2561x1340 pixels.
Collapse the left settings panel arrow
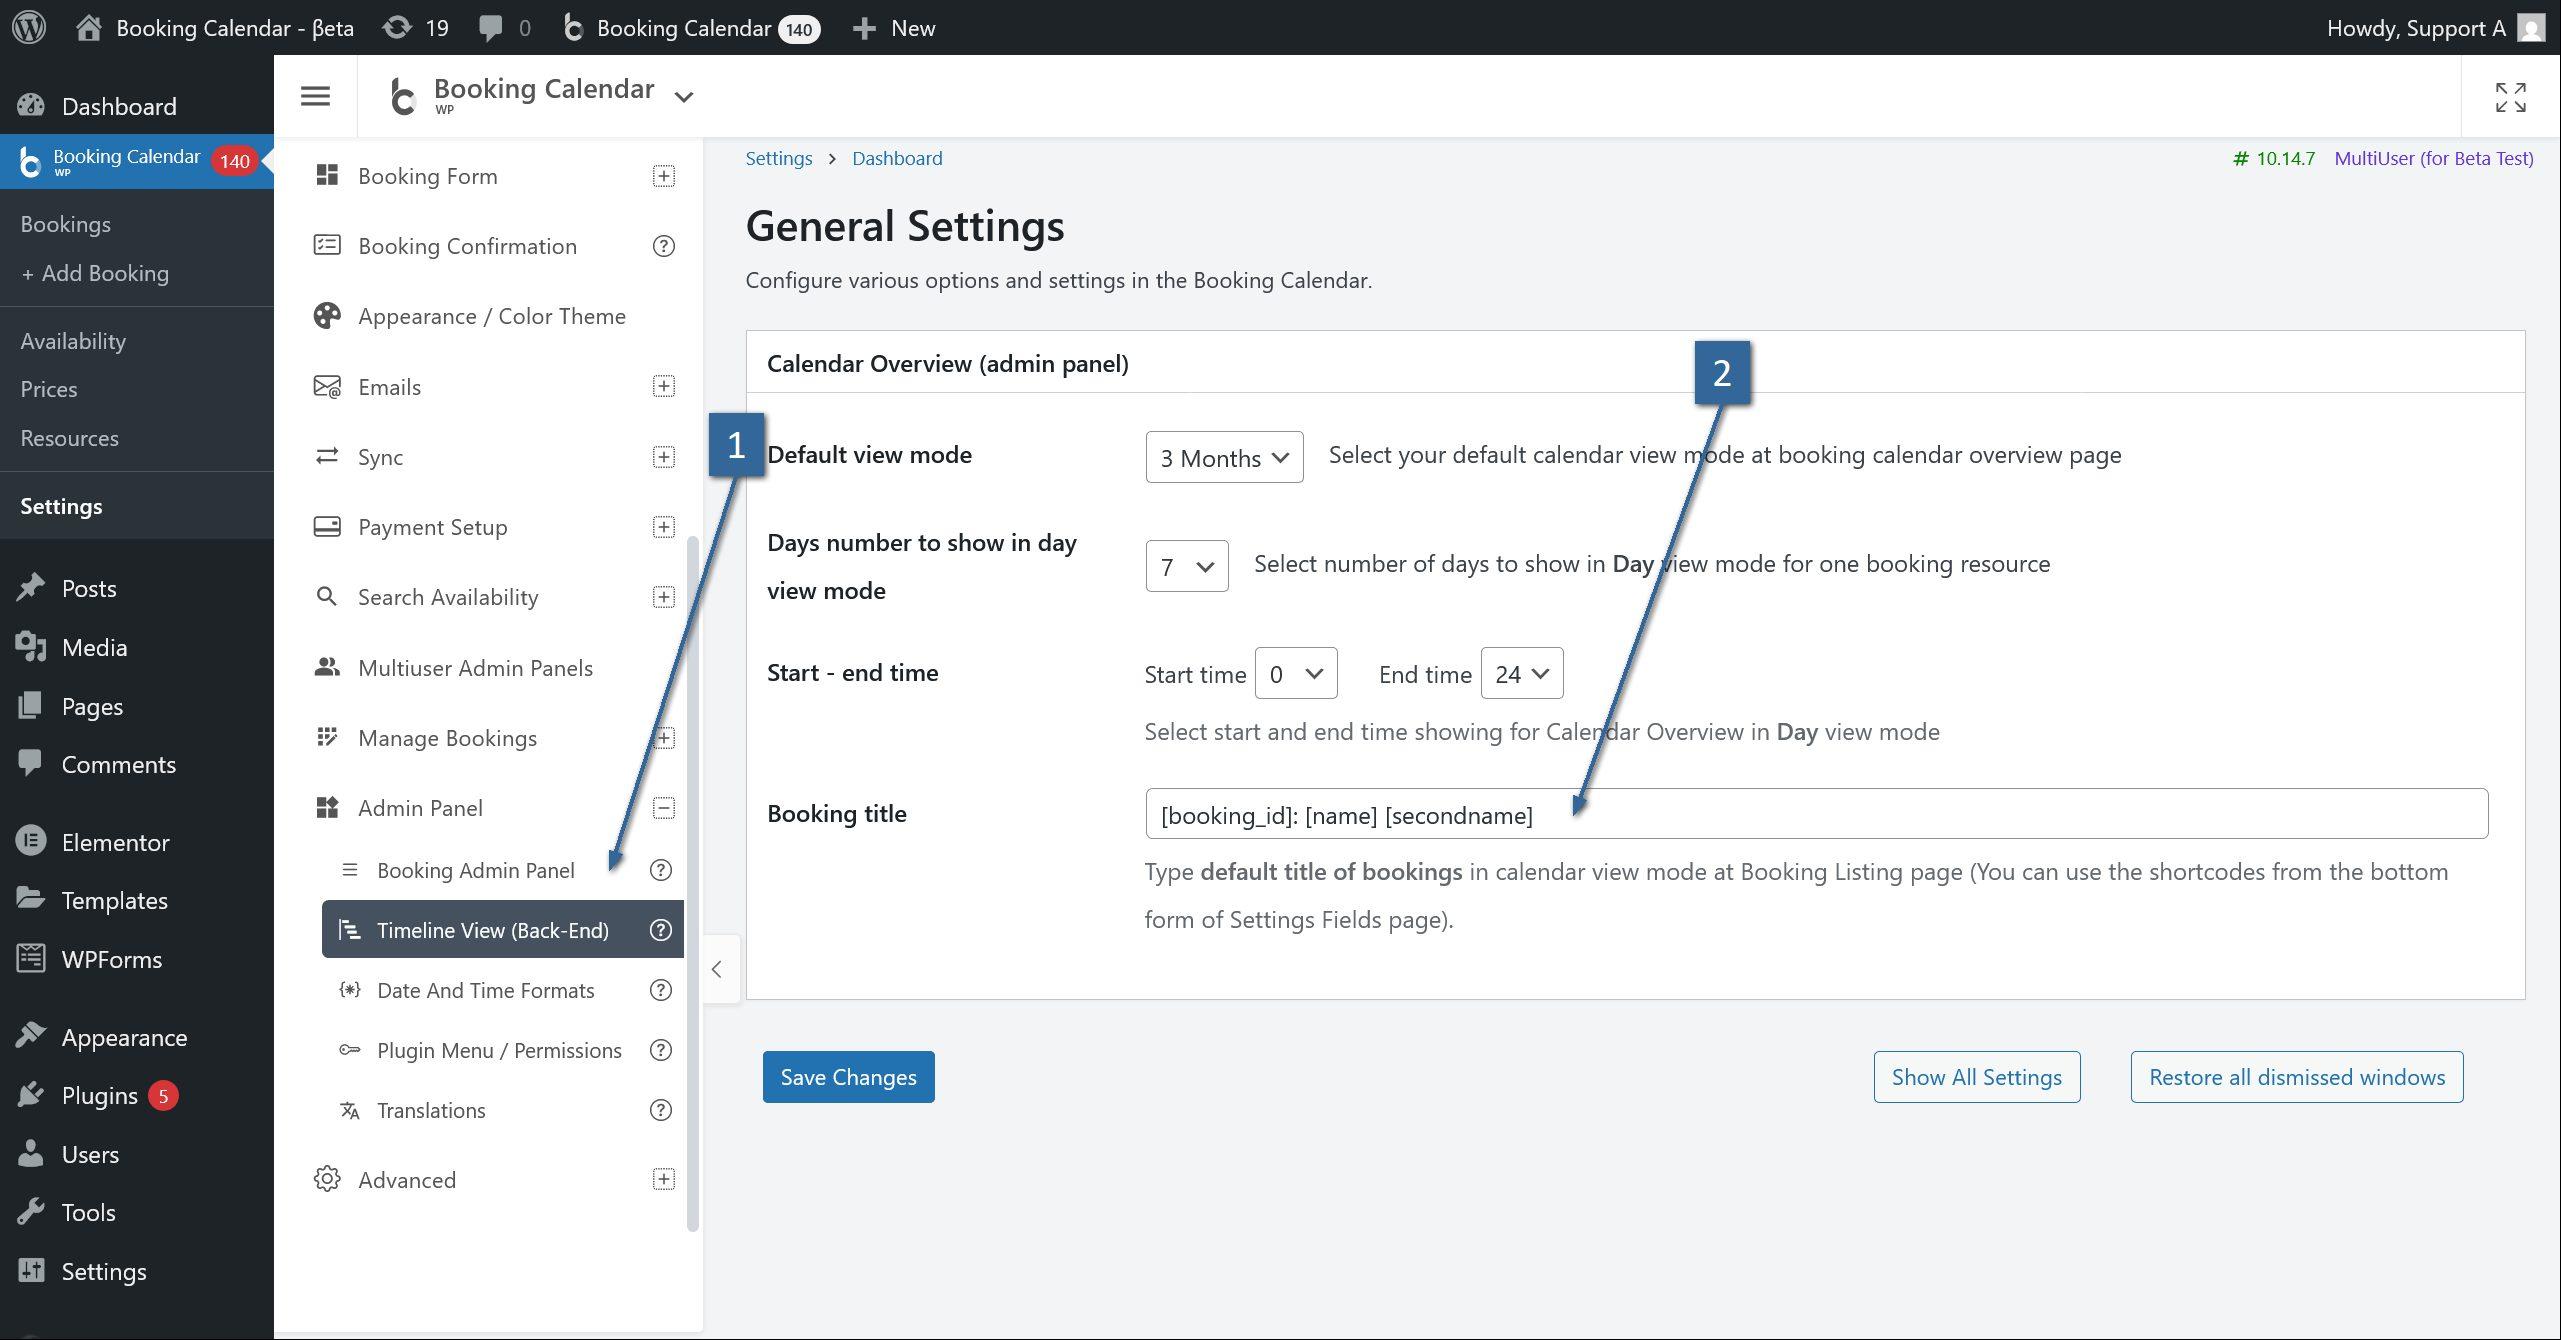(717, 969)
